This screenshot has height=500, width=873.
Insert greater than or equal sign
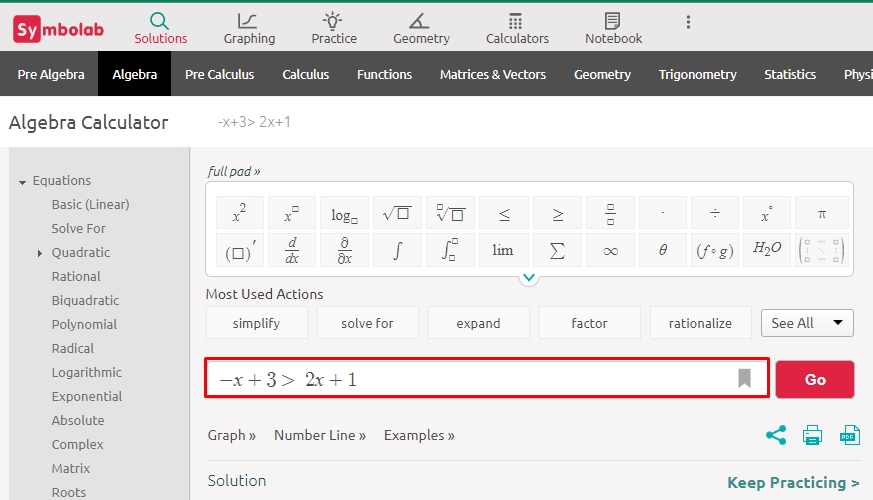point(557,213)
